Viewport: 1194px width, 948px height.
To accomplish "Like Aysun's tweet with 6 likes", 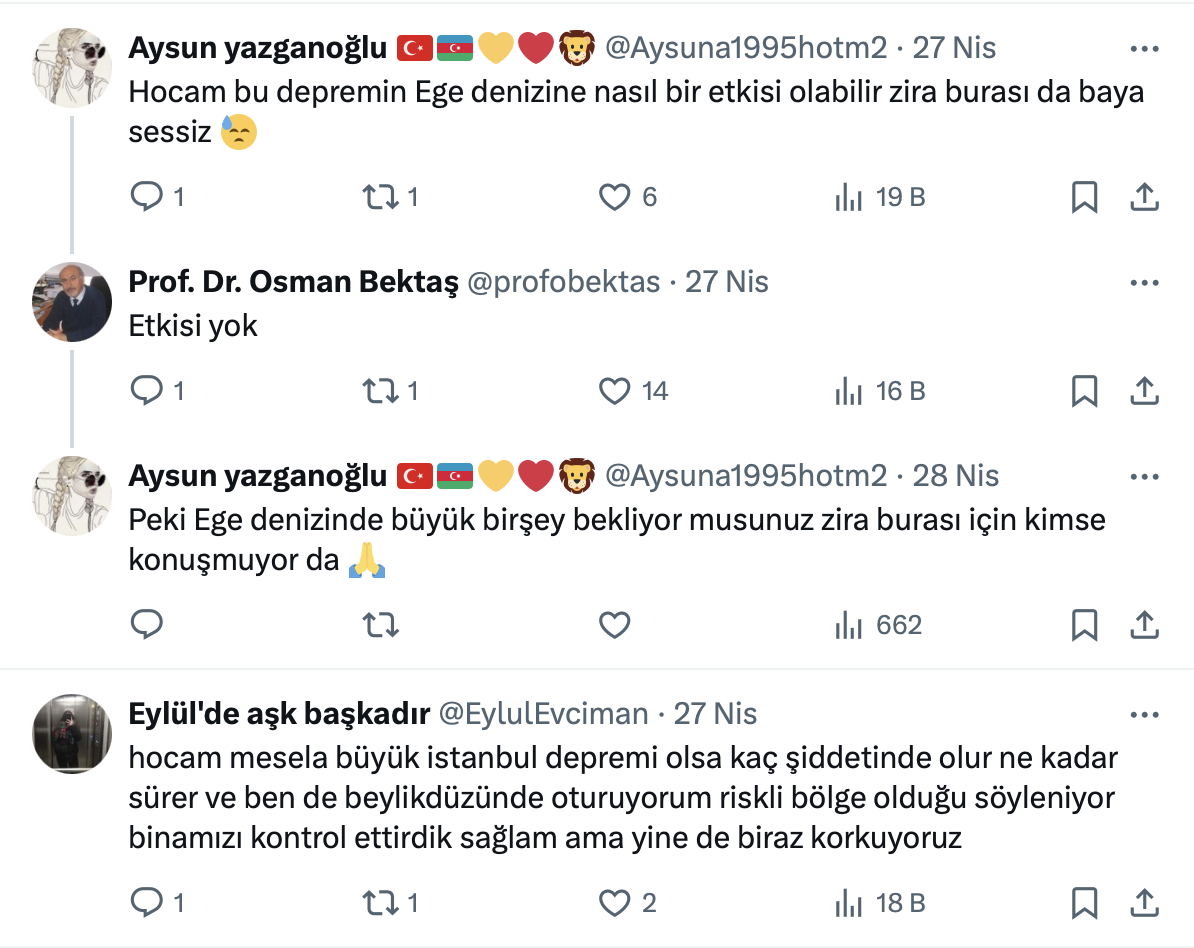I will pos(614,197).
